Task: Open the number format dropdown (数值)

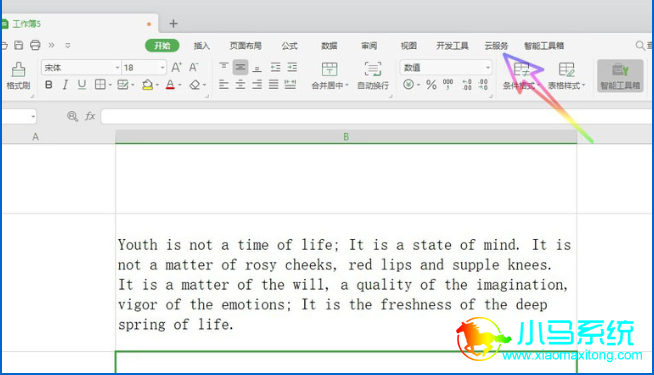Action: (488, 68)
